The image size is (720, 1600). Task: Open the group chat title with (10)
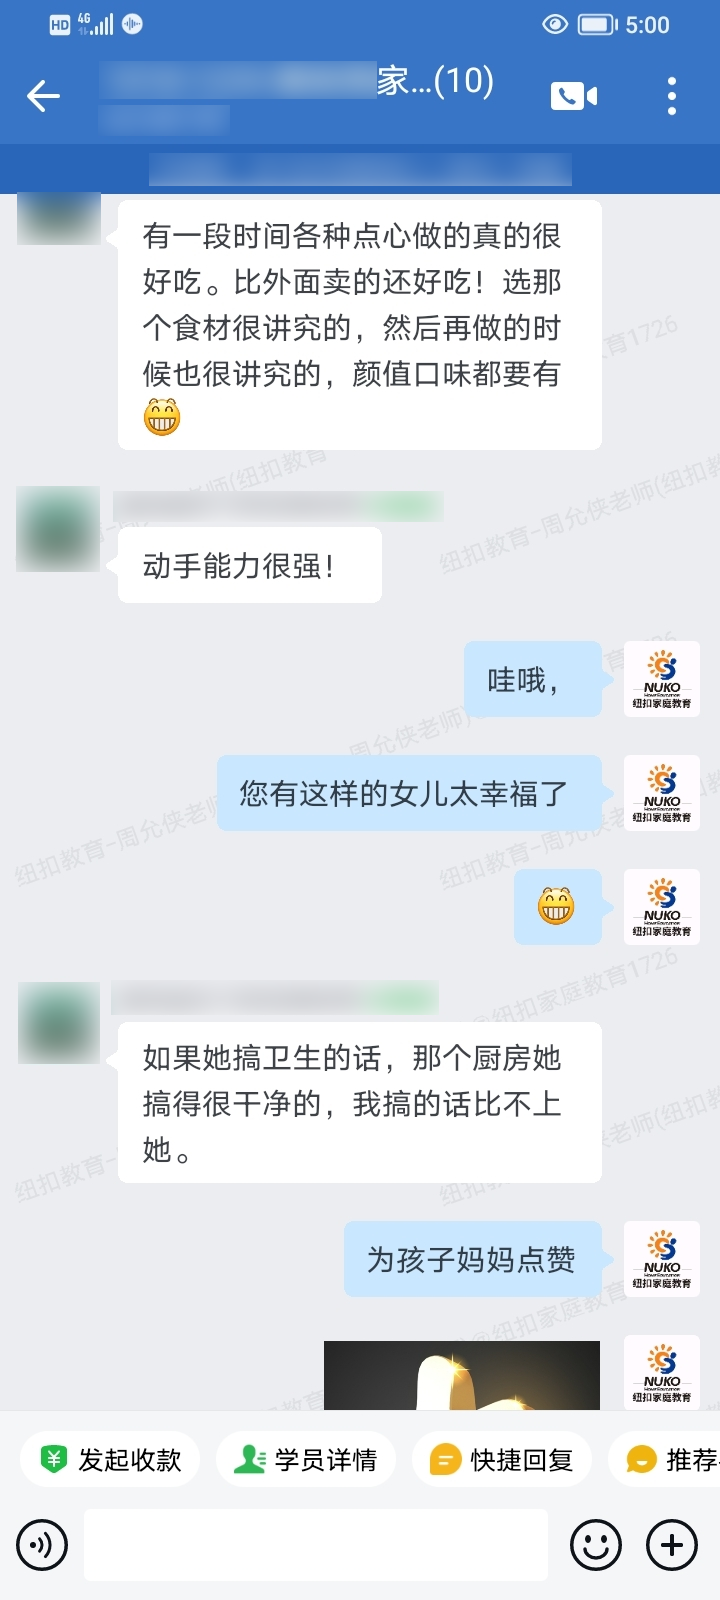tap(297, 82)
